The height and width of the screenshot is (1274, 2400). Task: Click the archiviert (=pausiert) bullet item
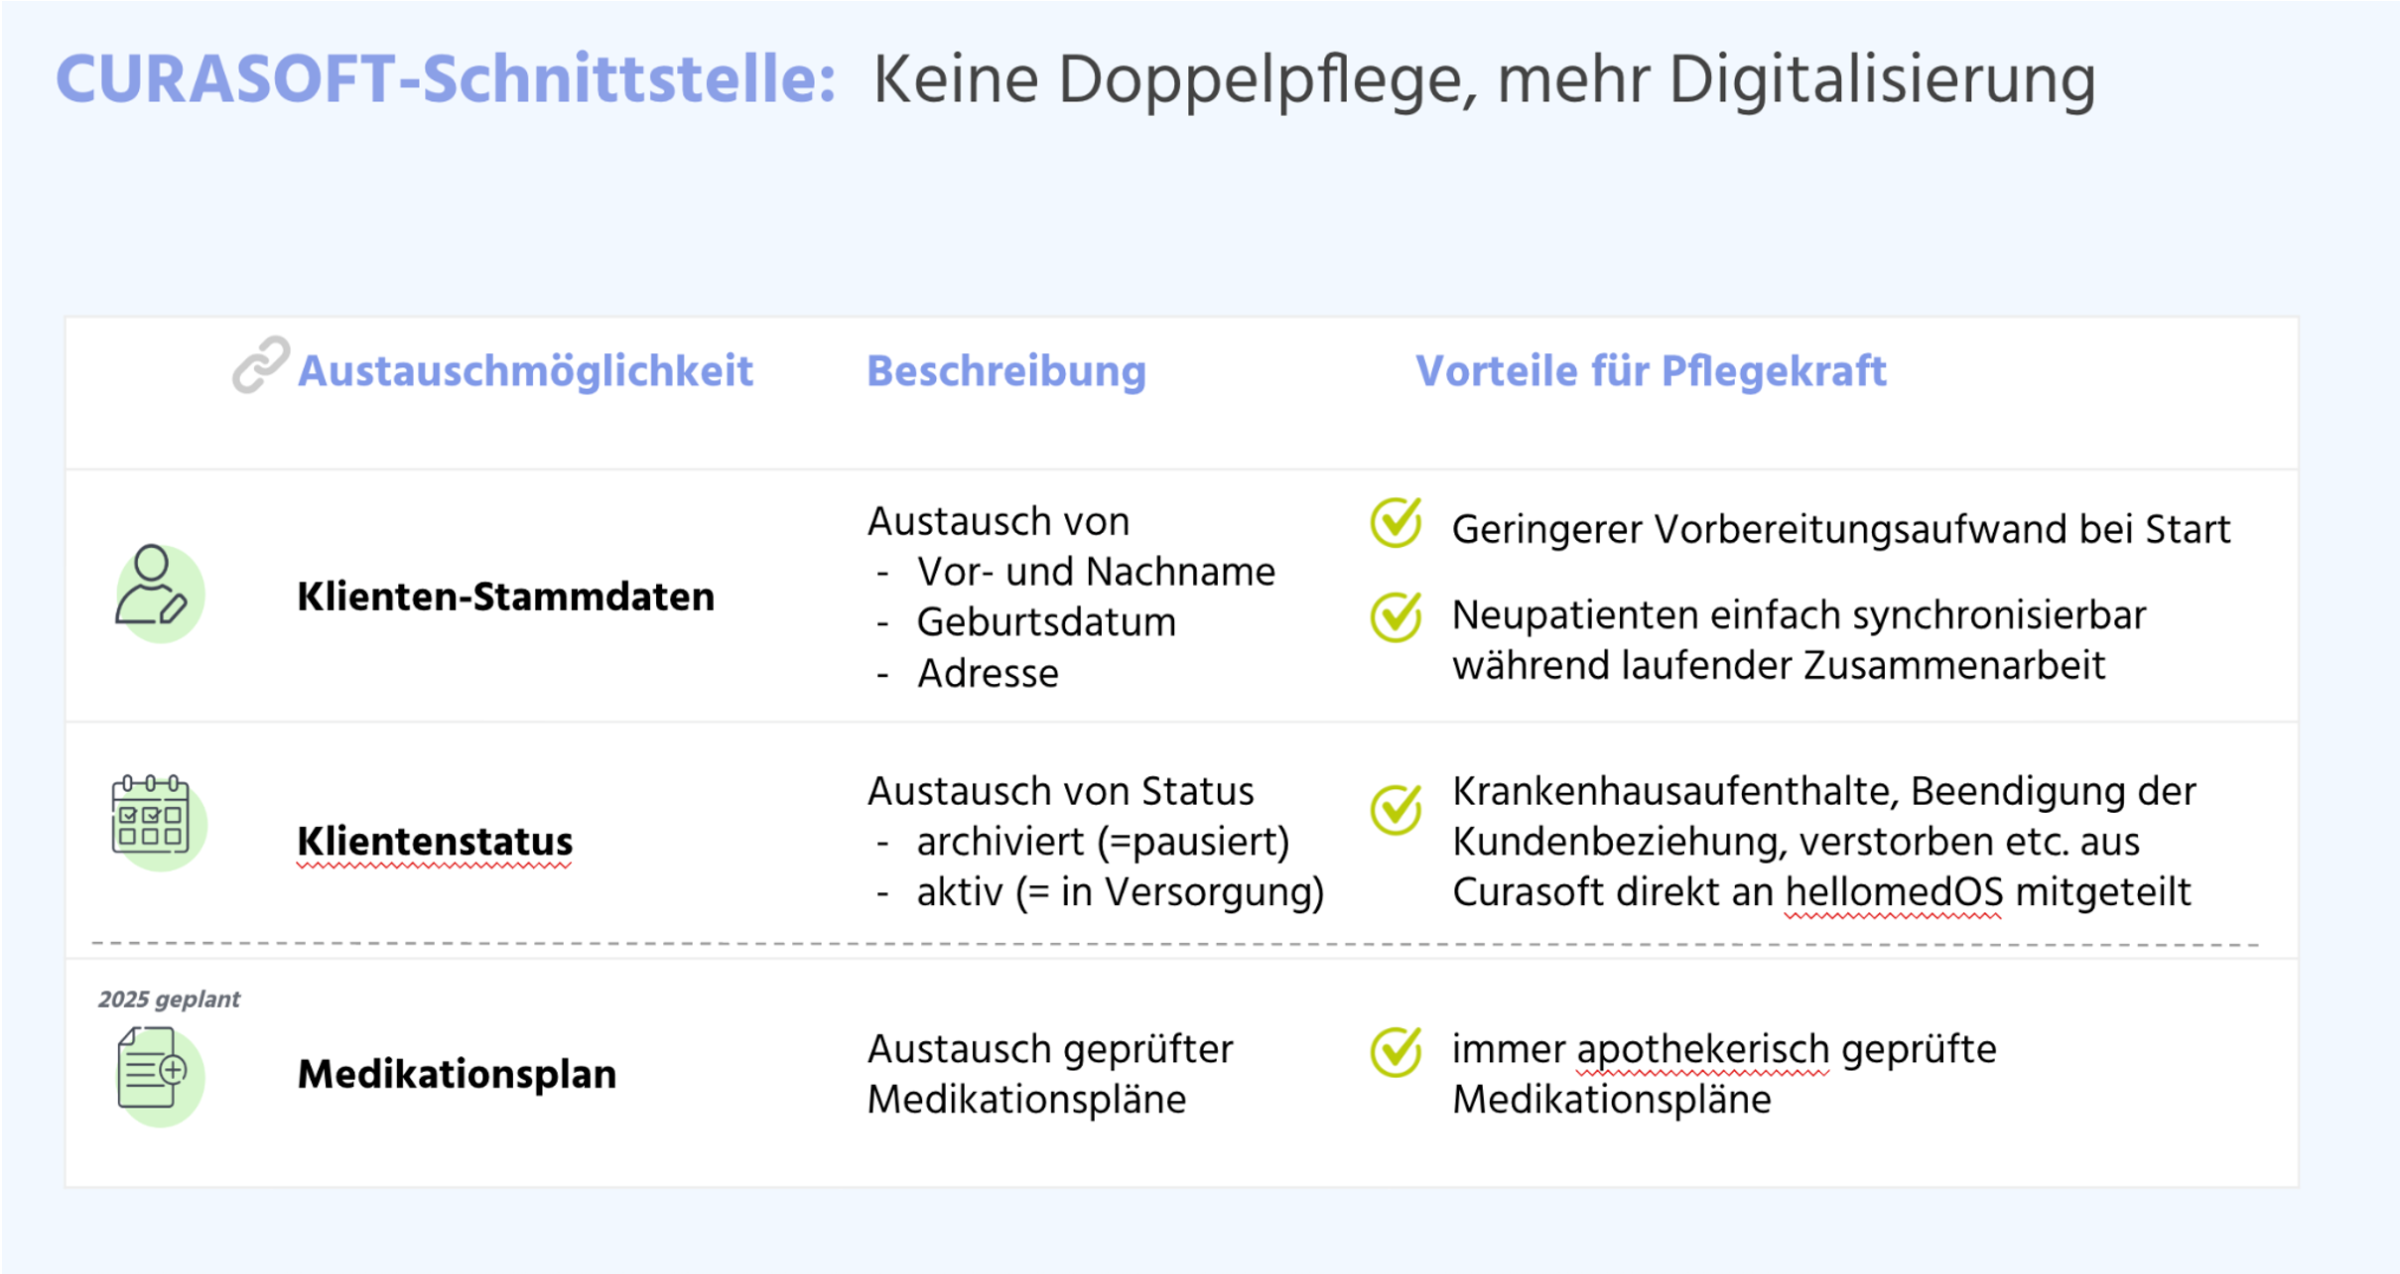1102,842
